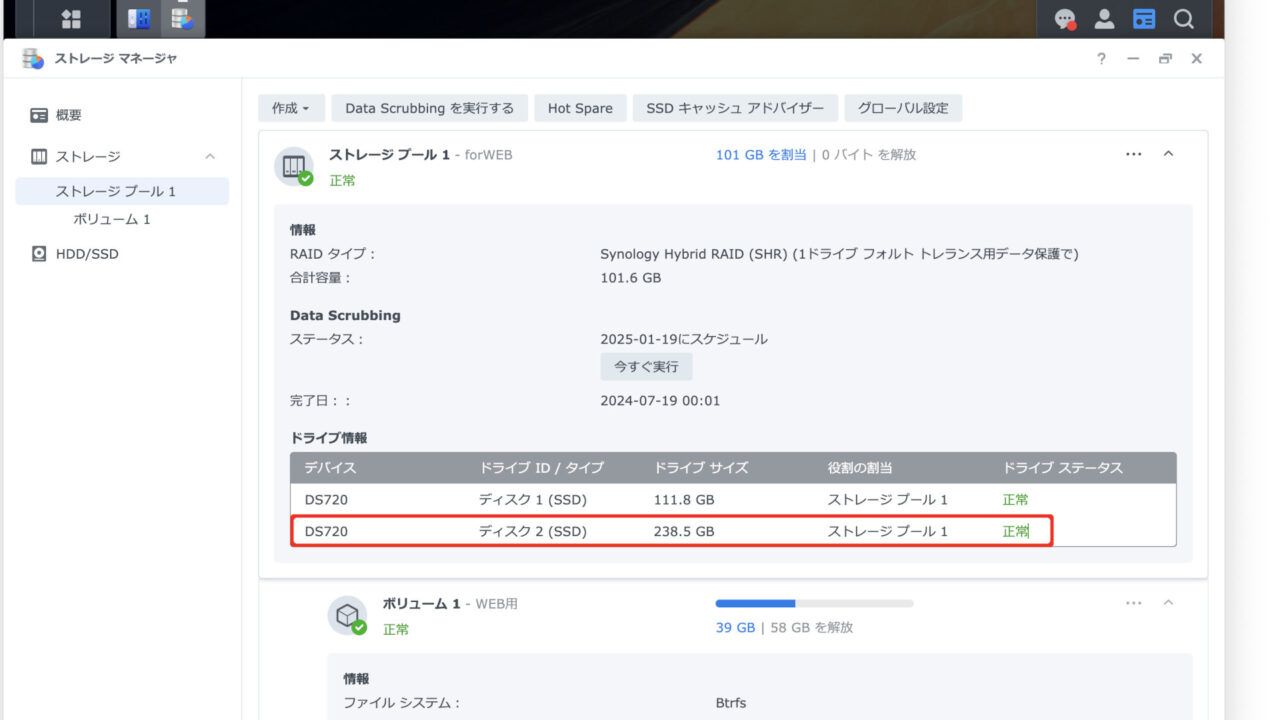The height and width of the screenshot is (720, 1280).
Task: Click the 39 GB volume usage link
Action: click(735, 628)
